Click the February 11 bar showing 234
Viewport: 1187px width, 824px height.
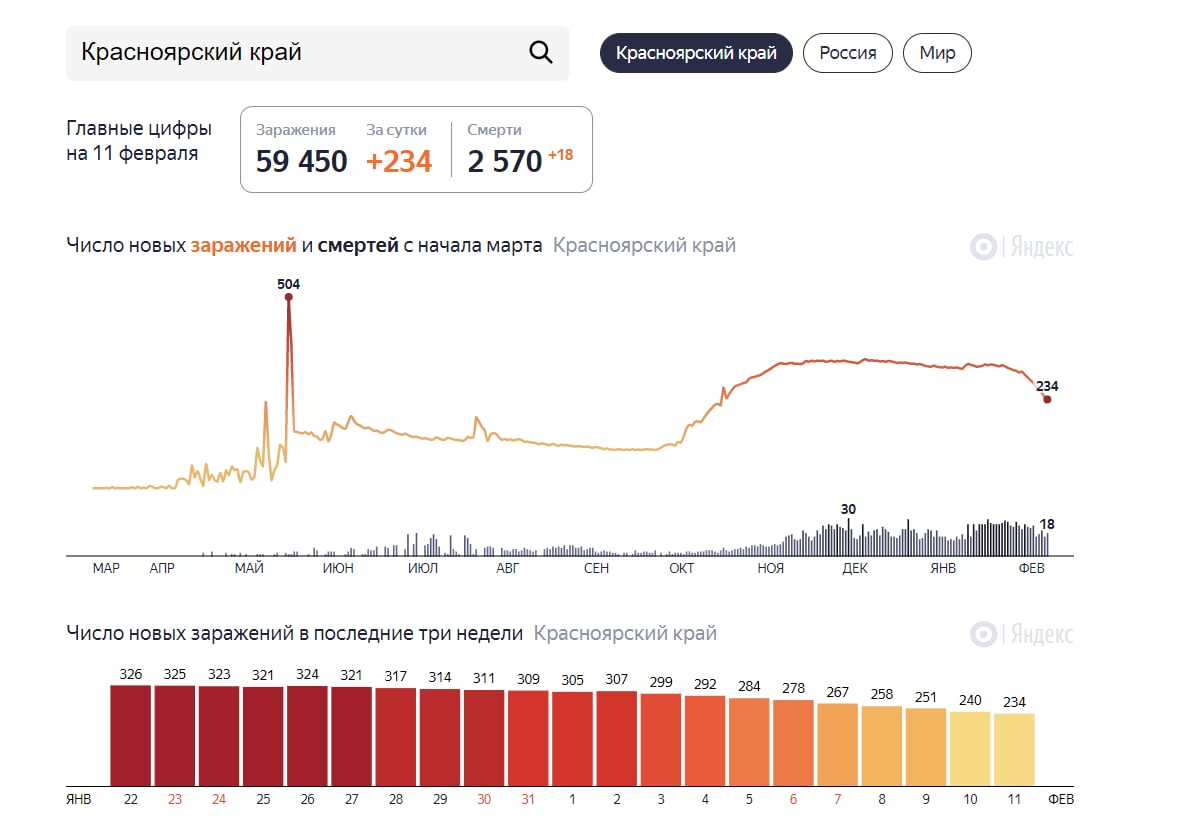(1014, 749)
